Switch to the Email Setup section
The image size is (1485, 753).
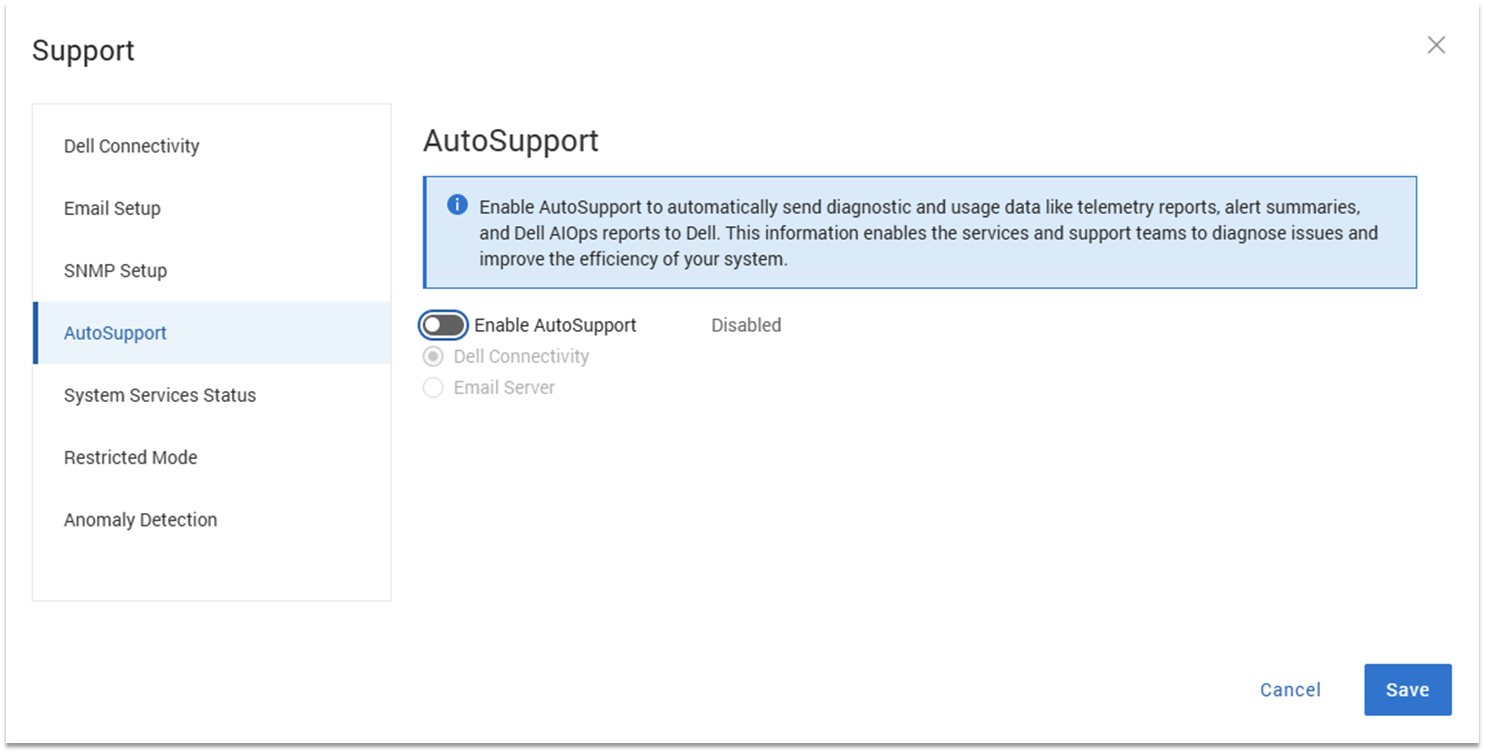coord(112,208)
